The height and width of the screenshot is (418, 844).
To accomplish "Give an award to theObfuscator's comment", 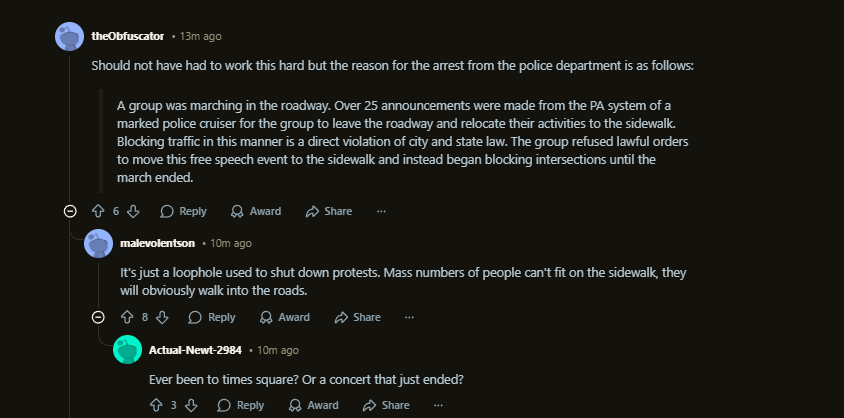I will [256, 211].
